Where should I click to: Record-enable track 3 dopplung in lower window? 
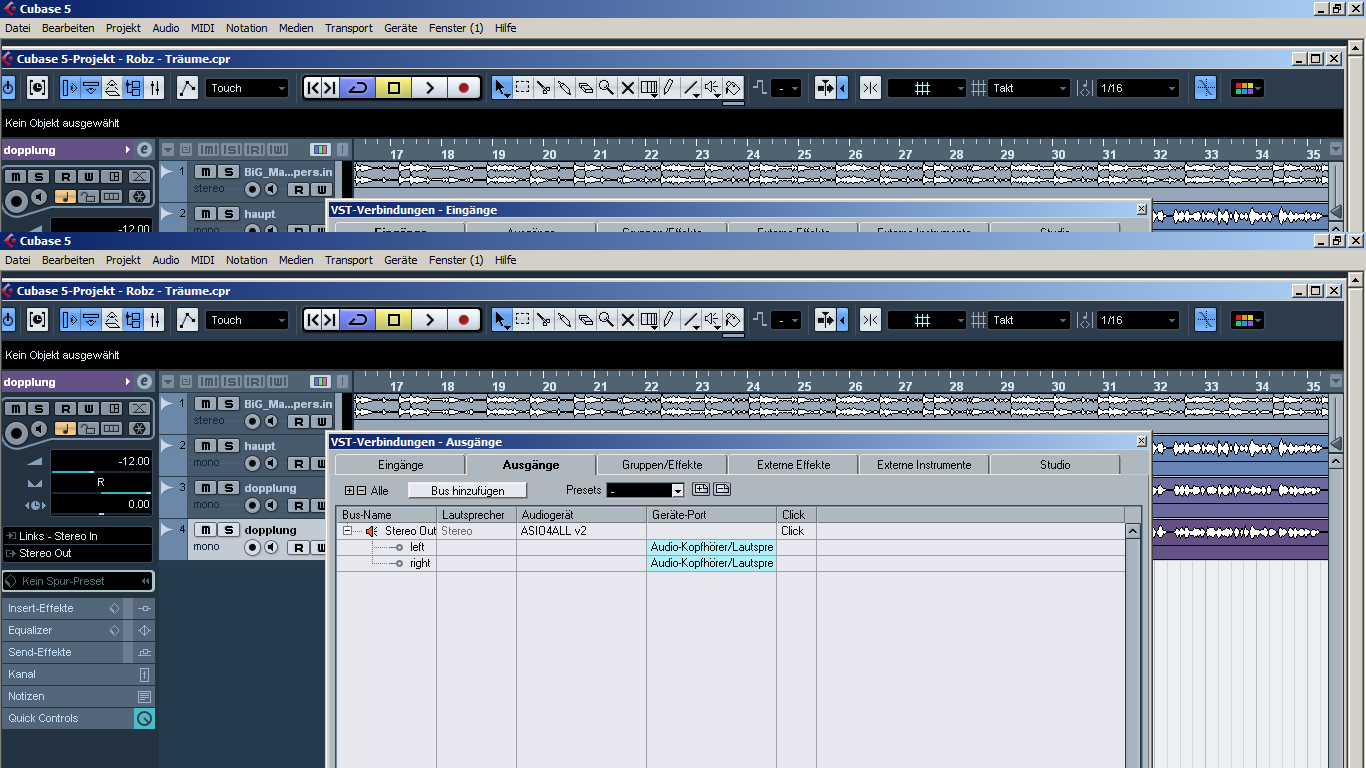pyautogui.click(x=253, y=505)
